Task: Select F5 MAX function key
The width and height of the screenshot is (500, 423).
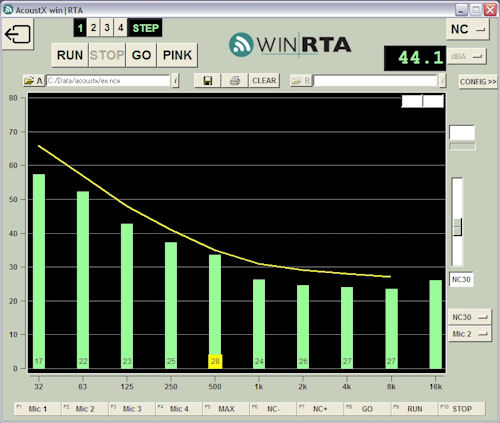Action: pos(226,409)
